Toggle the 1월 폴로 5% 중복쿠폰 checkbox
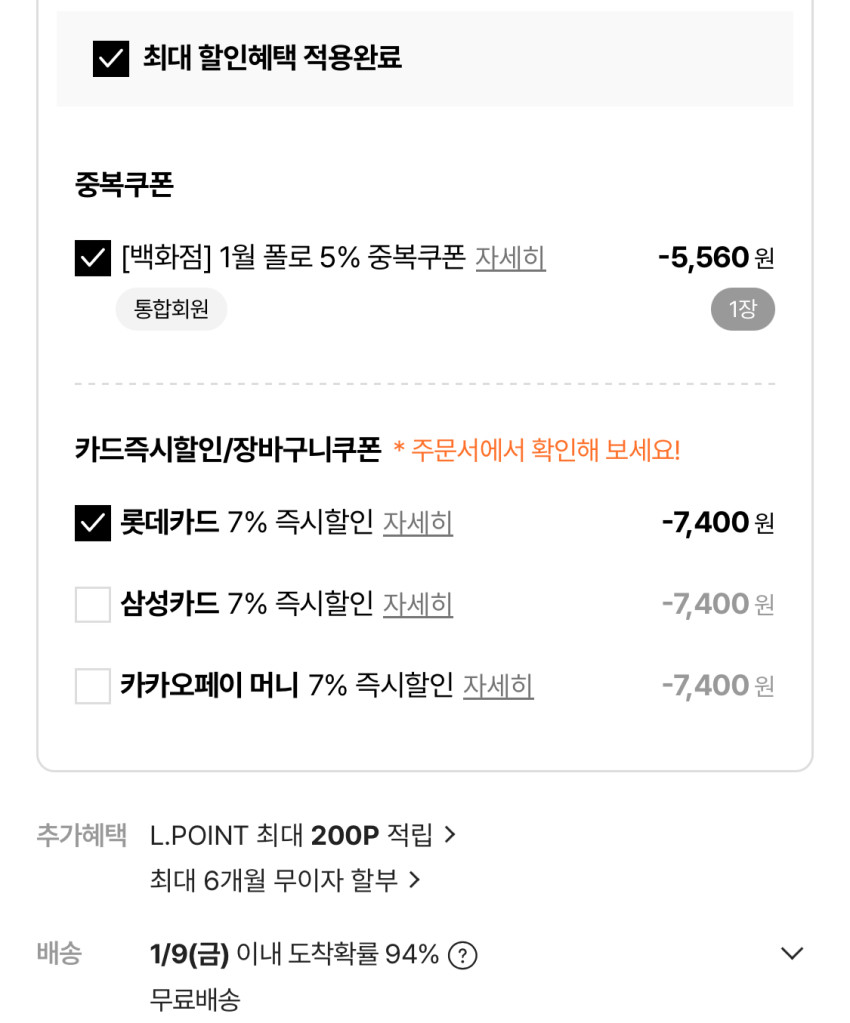This screenshot has width=850, height=1023. pos(93,258)
